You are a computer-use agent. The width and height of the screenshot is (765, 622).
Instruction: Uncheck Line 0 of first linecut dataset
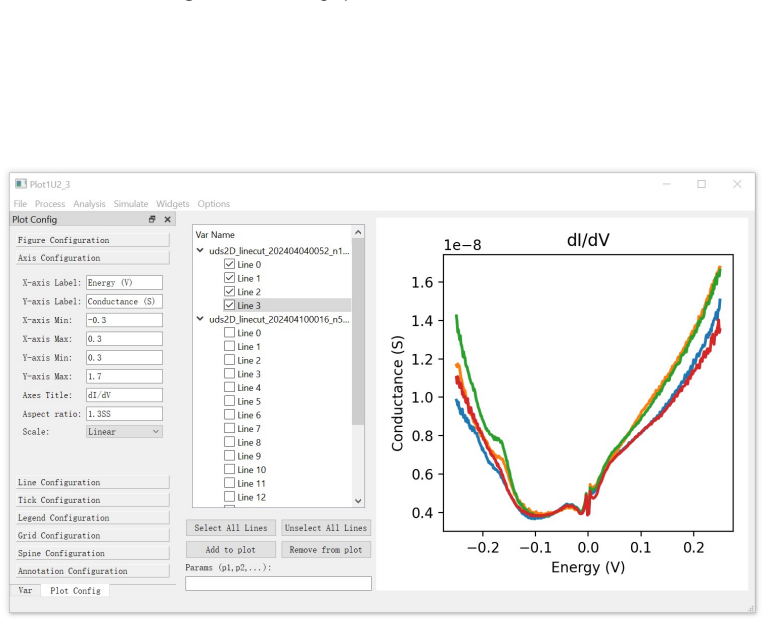(x=229, y=264)
